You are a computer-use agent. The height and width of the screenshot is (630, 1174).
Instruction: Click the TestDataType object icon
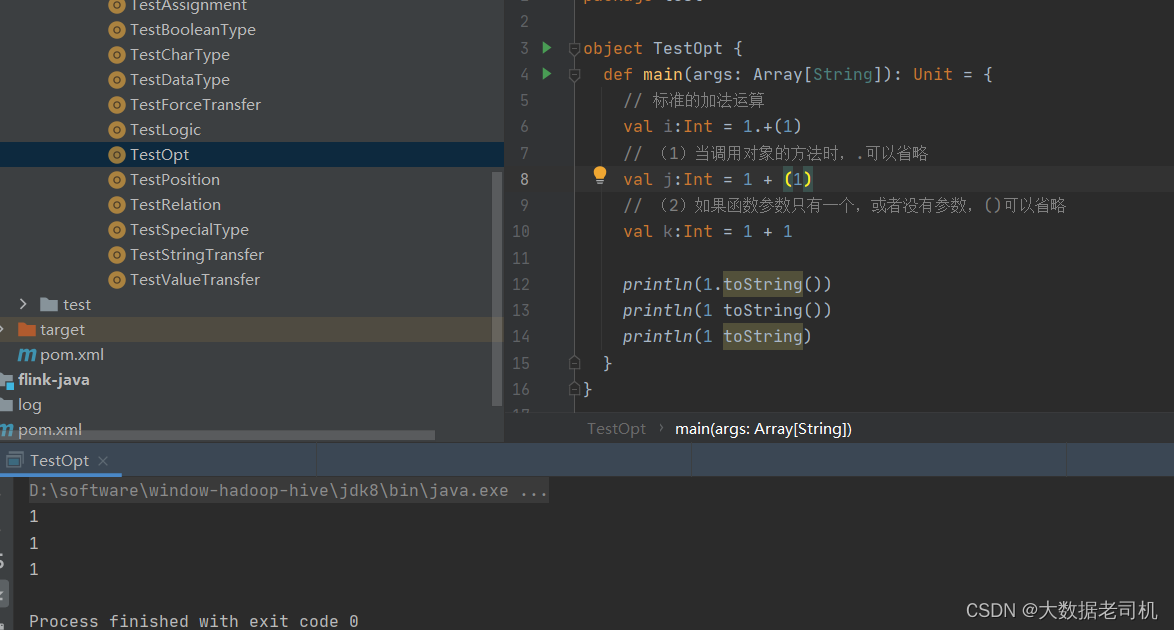[116, 79]
